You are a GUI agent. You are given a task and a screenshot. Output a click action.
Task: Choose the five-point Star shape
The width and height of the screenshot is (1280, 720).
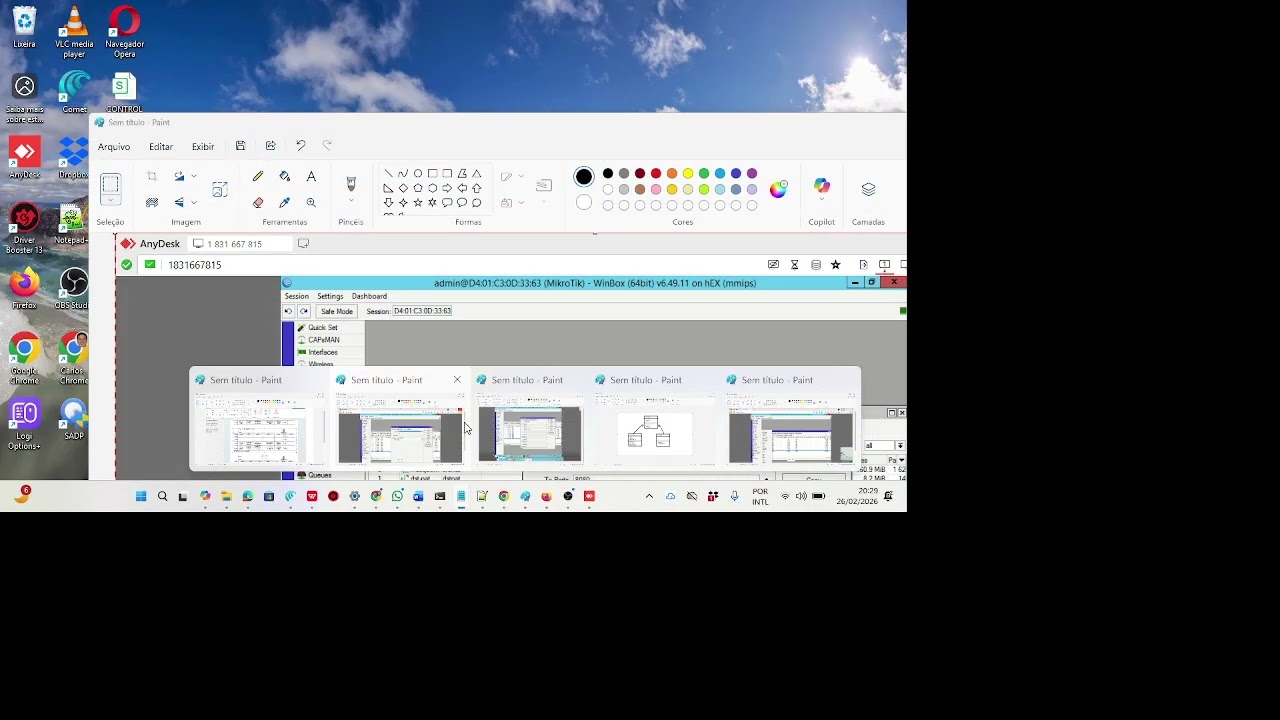417,202
